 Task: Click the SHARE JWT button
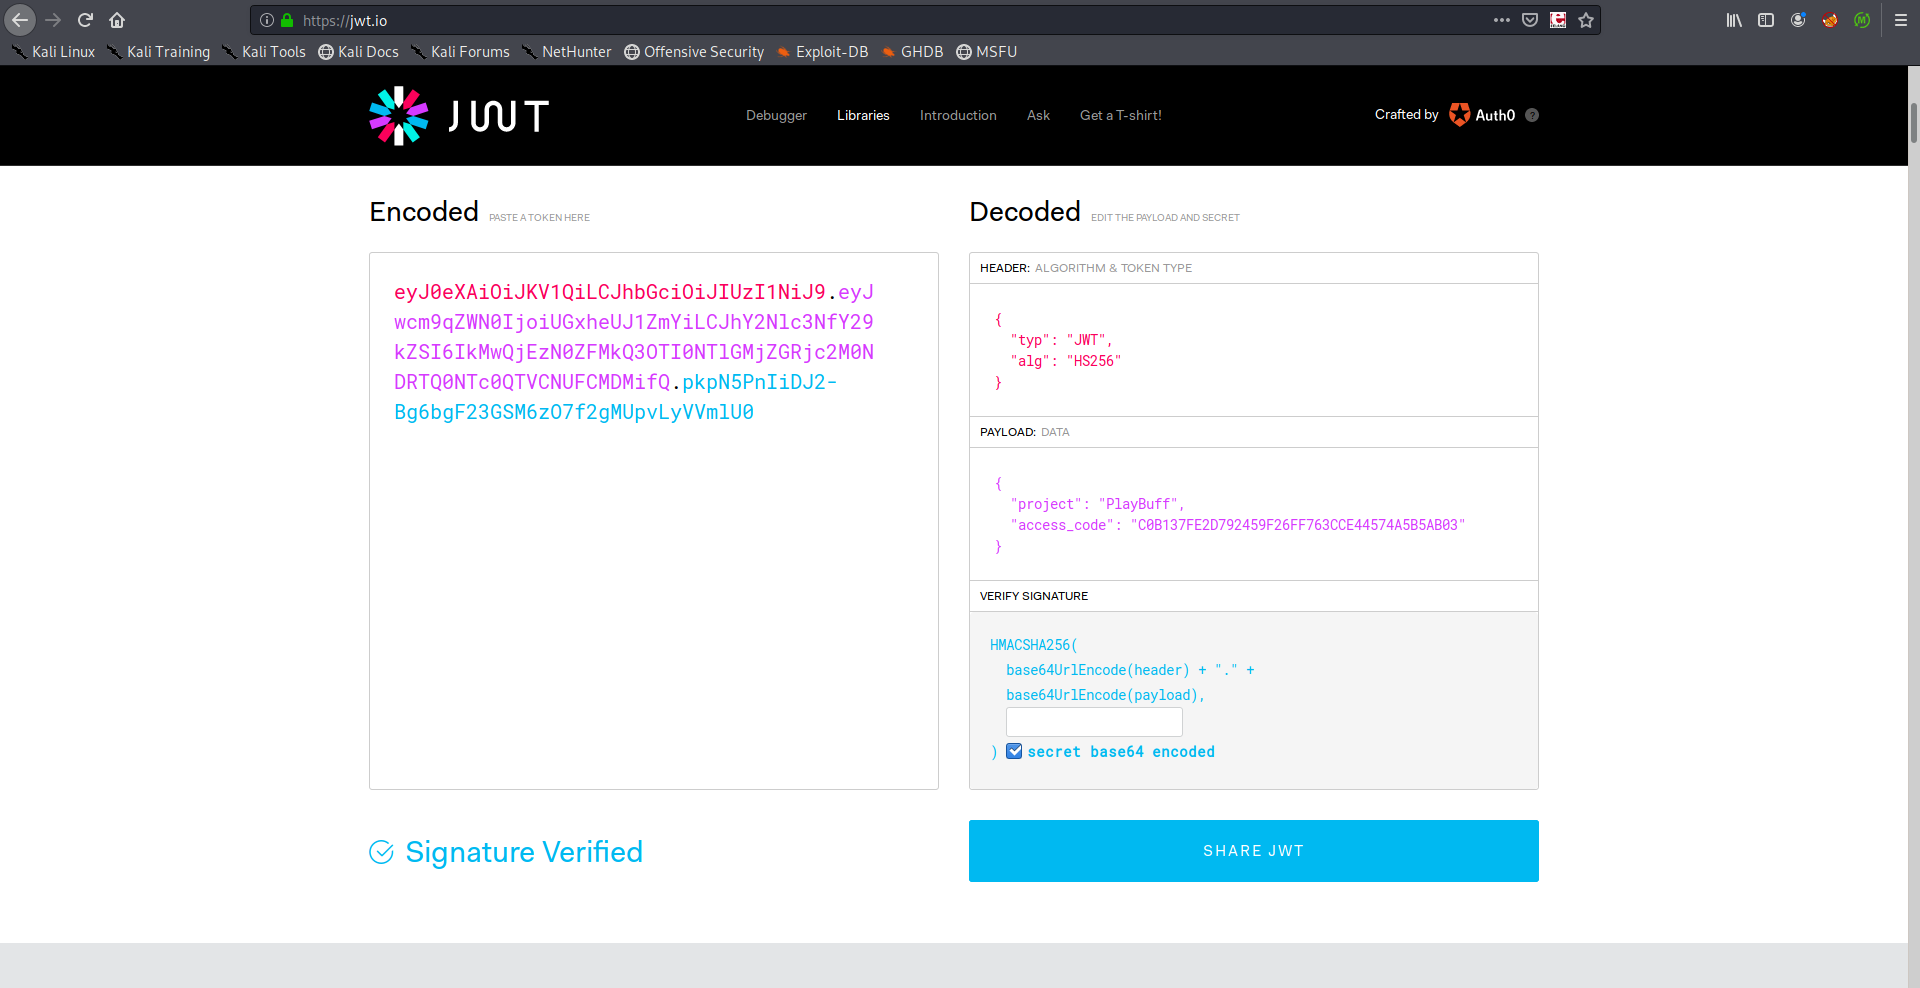tap(1253, 851)
